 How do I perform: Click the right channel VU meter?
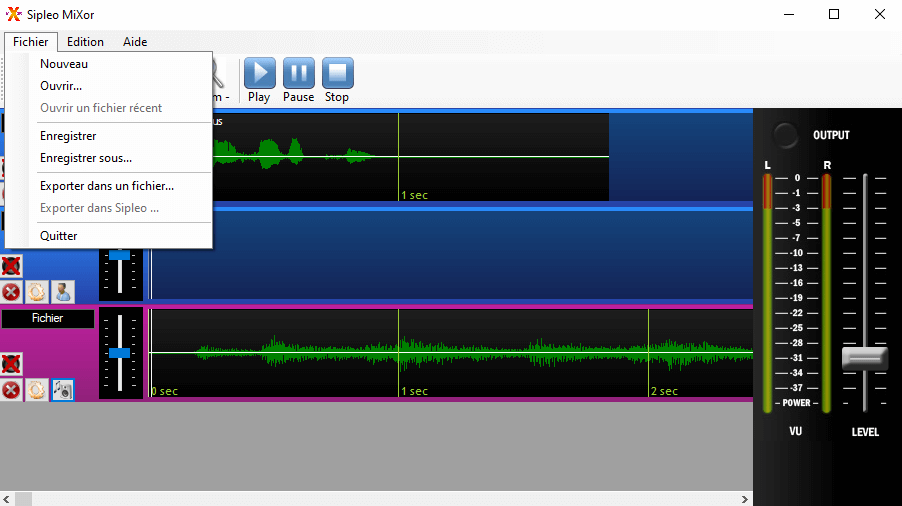[x=827, y=293]
